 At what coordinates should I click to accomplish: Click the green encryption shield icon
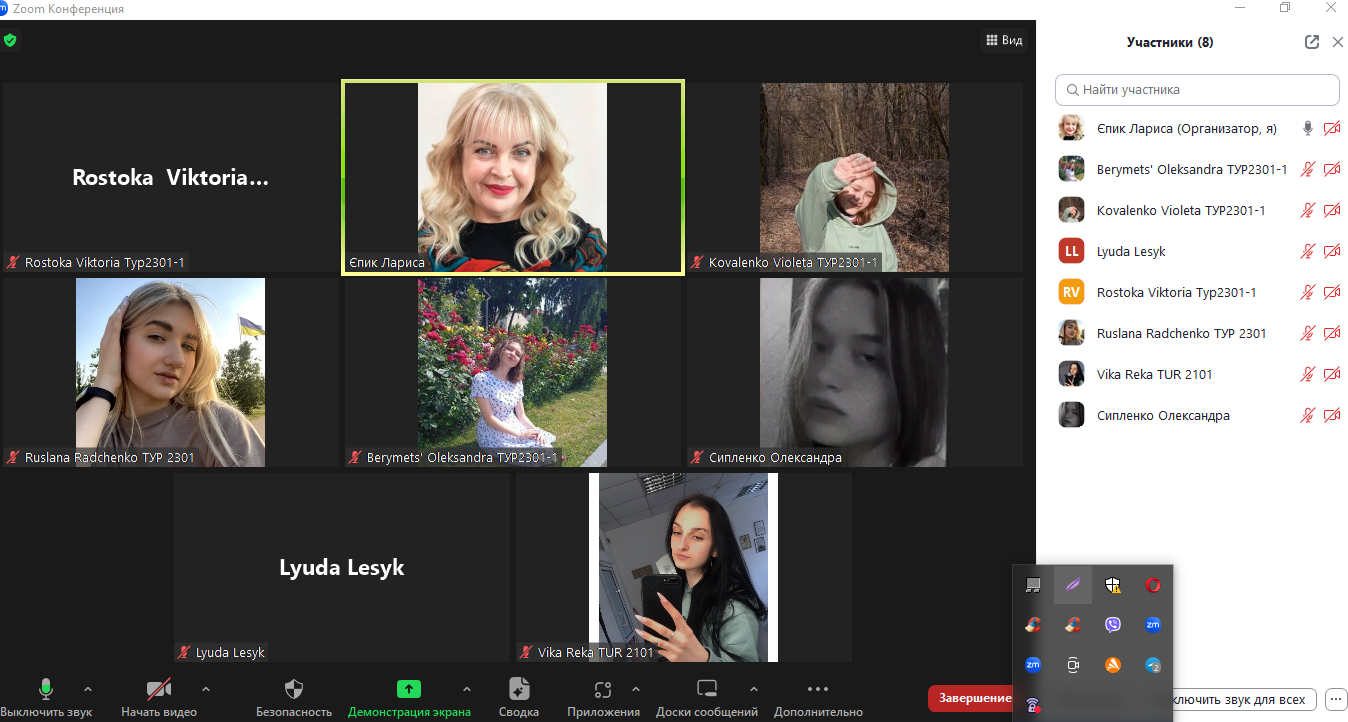pyautogui.click(x=10, y=41)
